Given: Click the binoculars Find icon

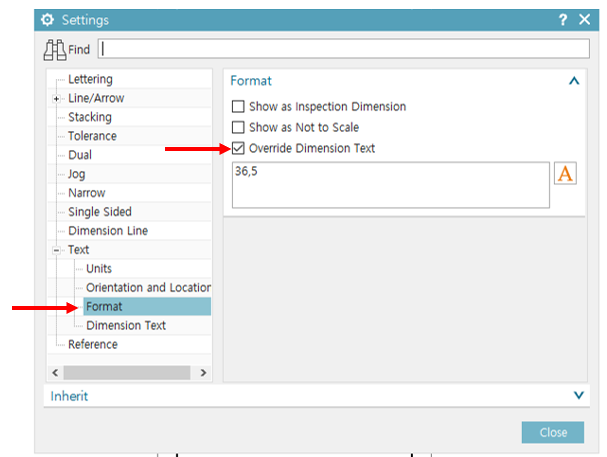Looking at the screenshot, I should pos(56,48).
